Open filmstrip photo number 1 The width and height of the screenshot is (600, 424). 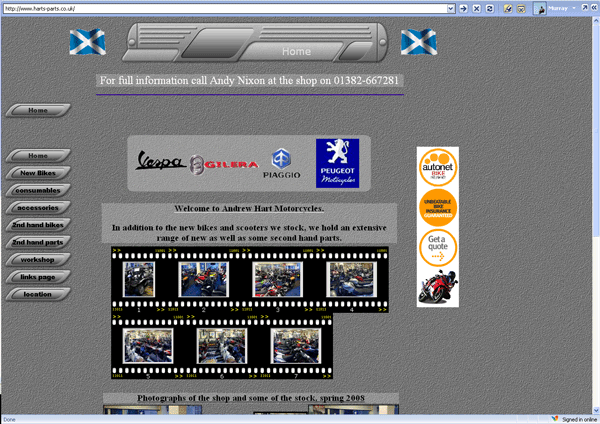tap(139, 279)
